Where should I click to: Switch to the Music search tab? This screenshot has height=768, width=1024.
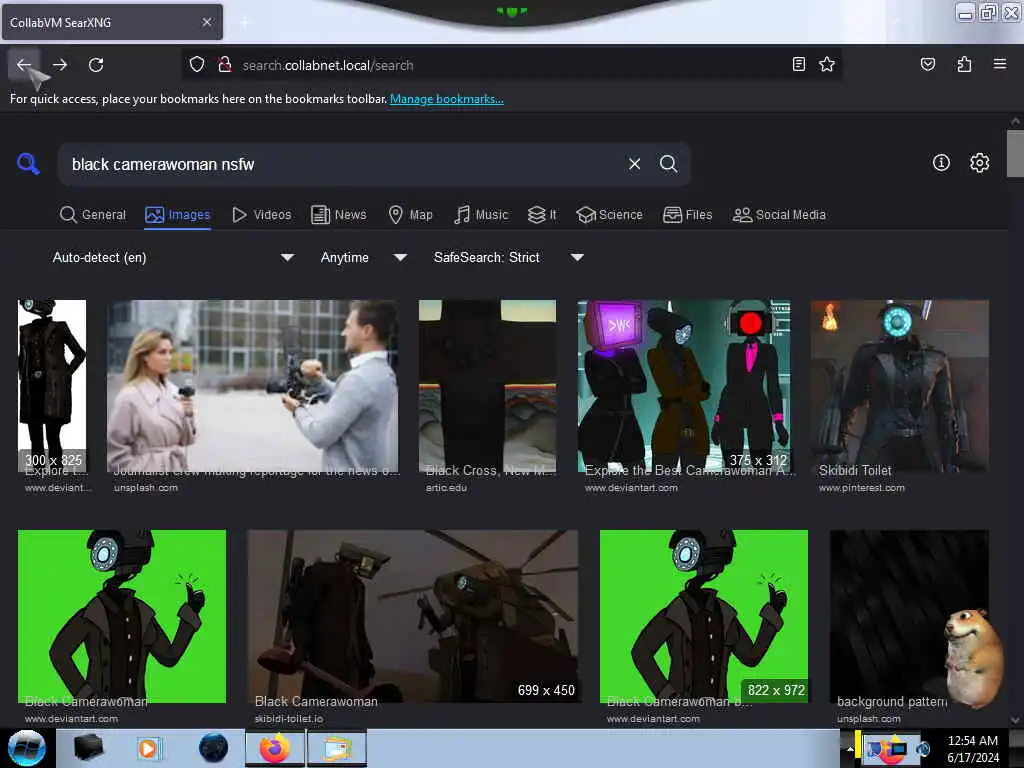point(481,215)
